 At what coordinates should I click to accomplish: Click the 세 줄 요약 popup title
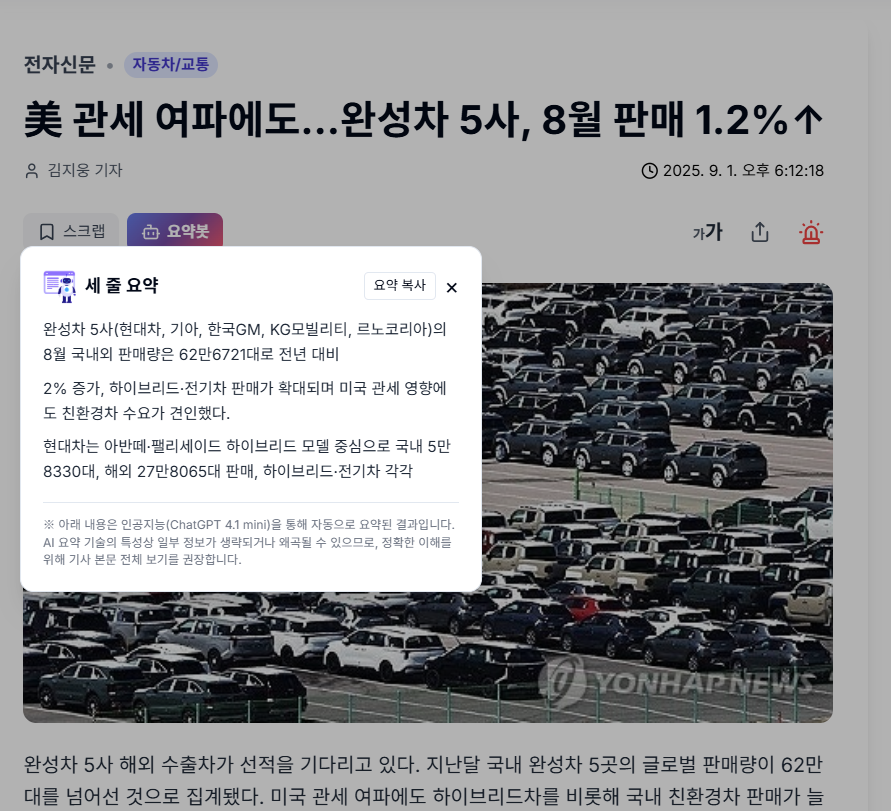click(x=122, y=285)
